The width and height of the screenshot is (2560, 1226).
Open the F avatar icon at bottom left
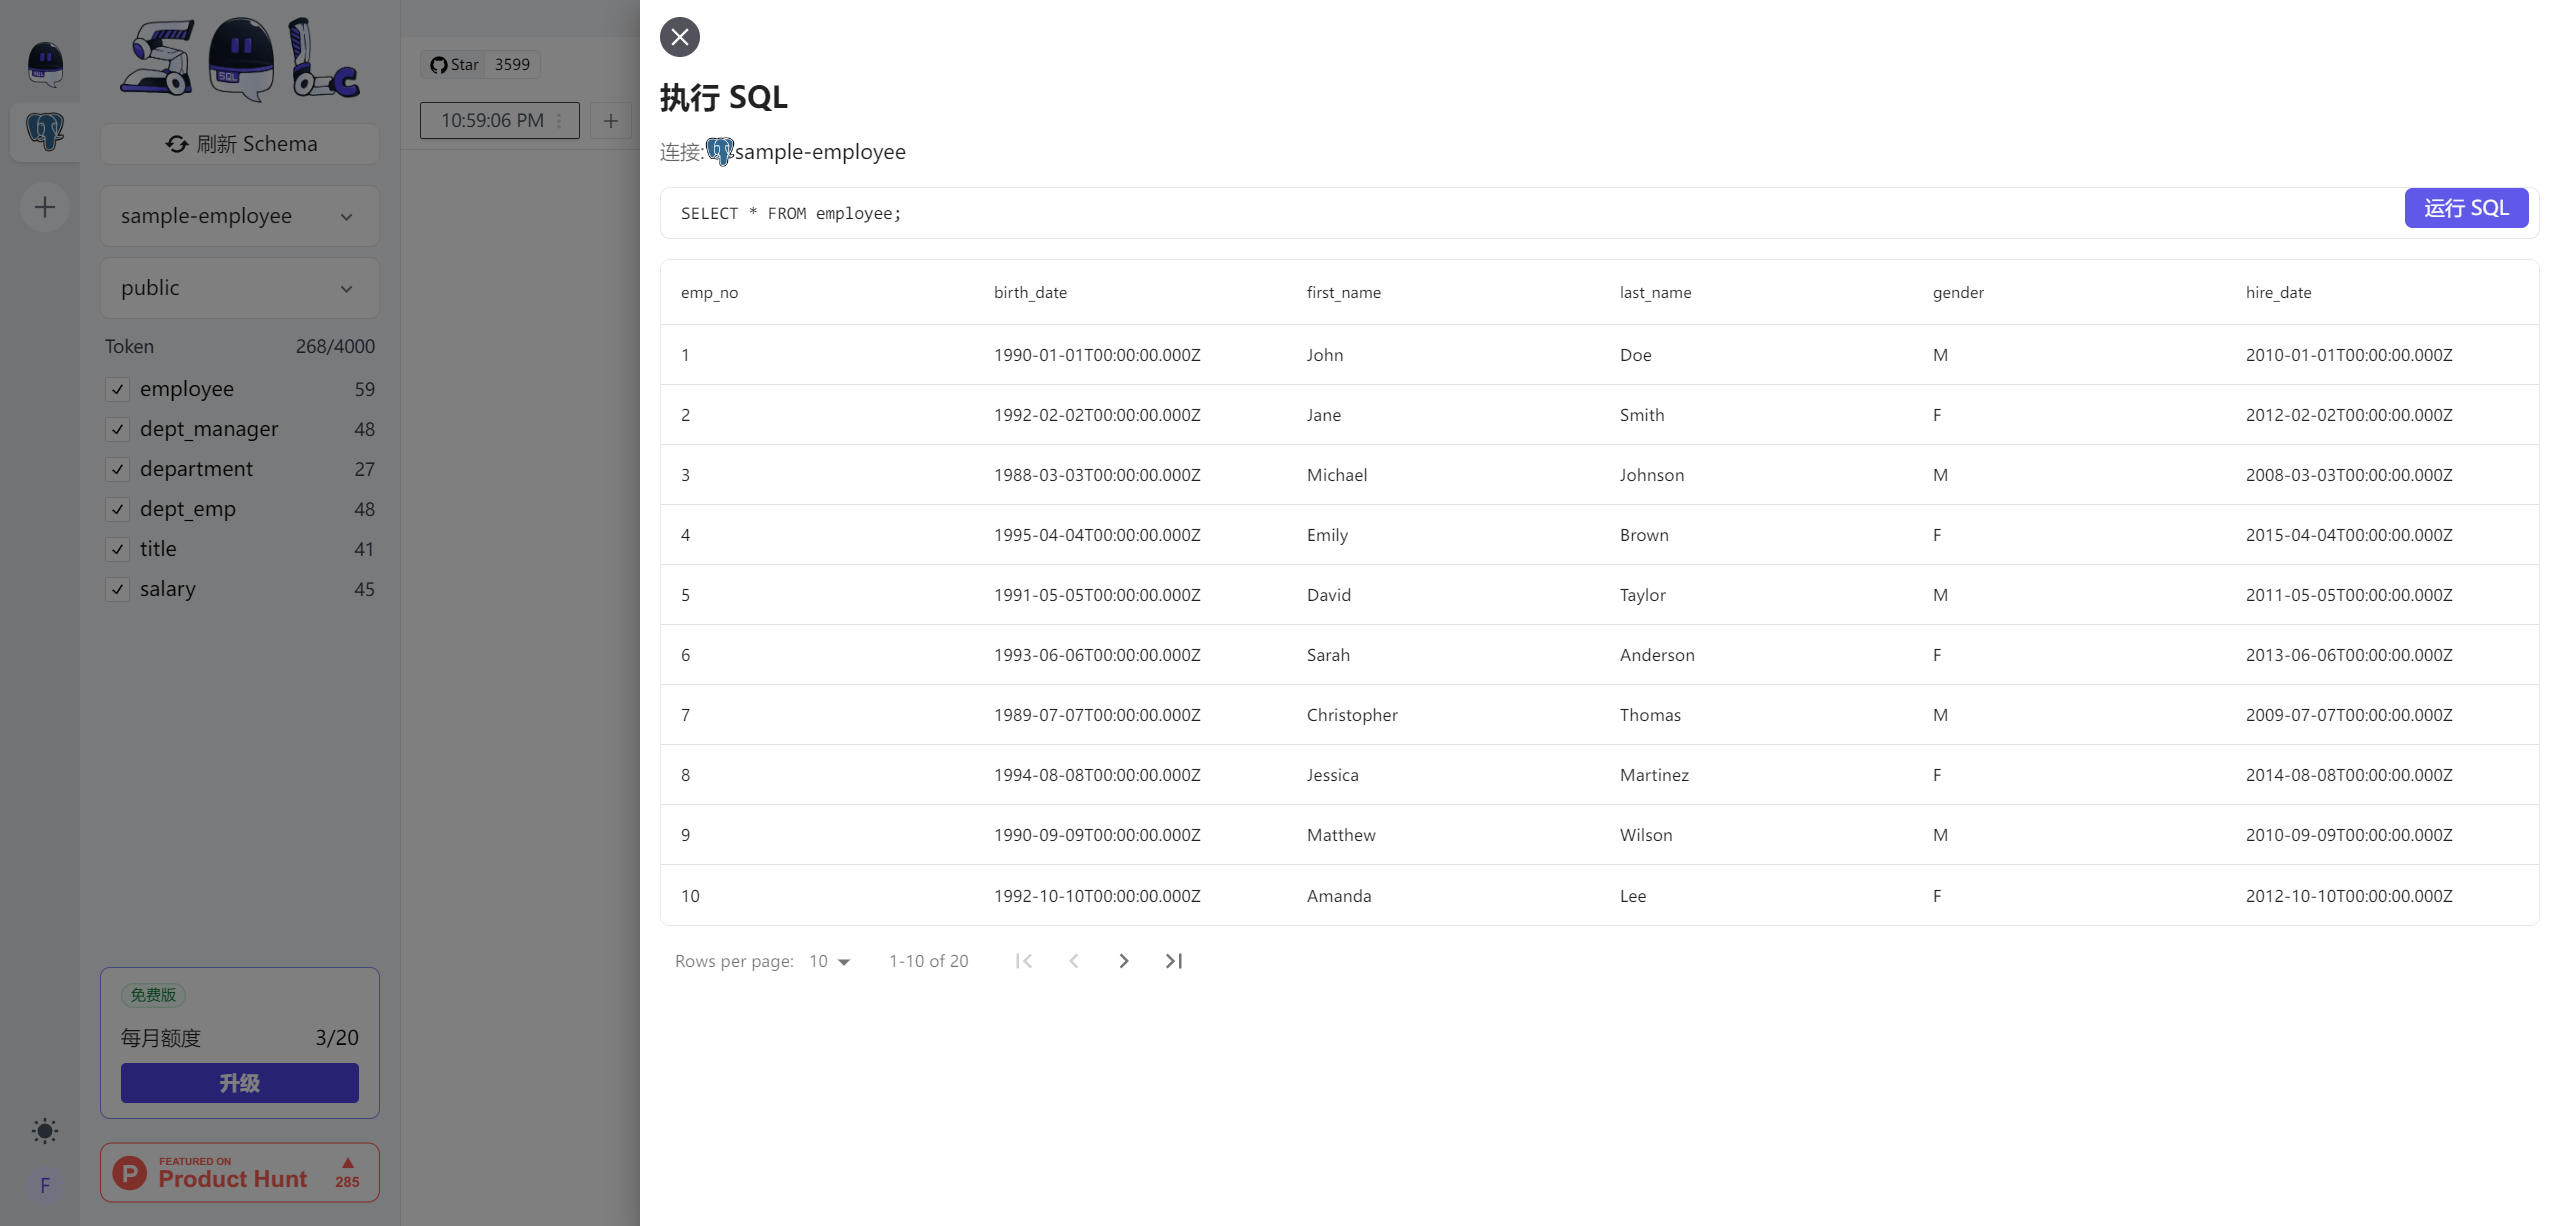(x=43, y=1185)
